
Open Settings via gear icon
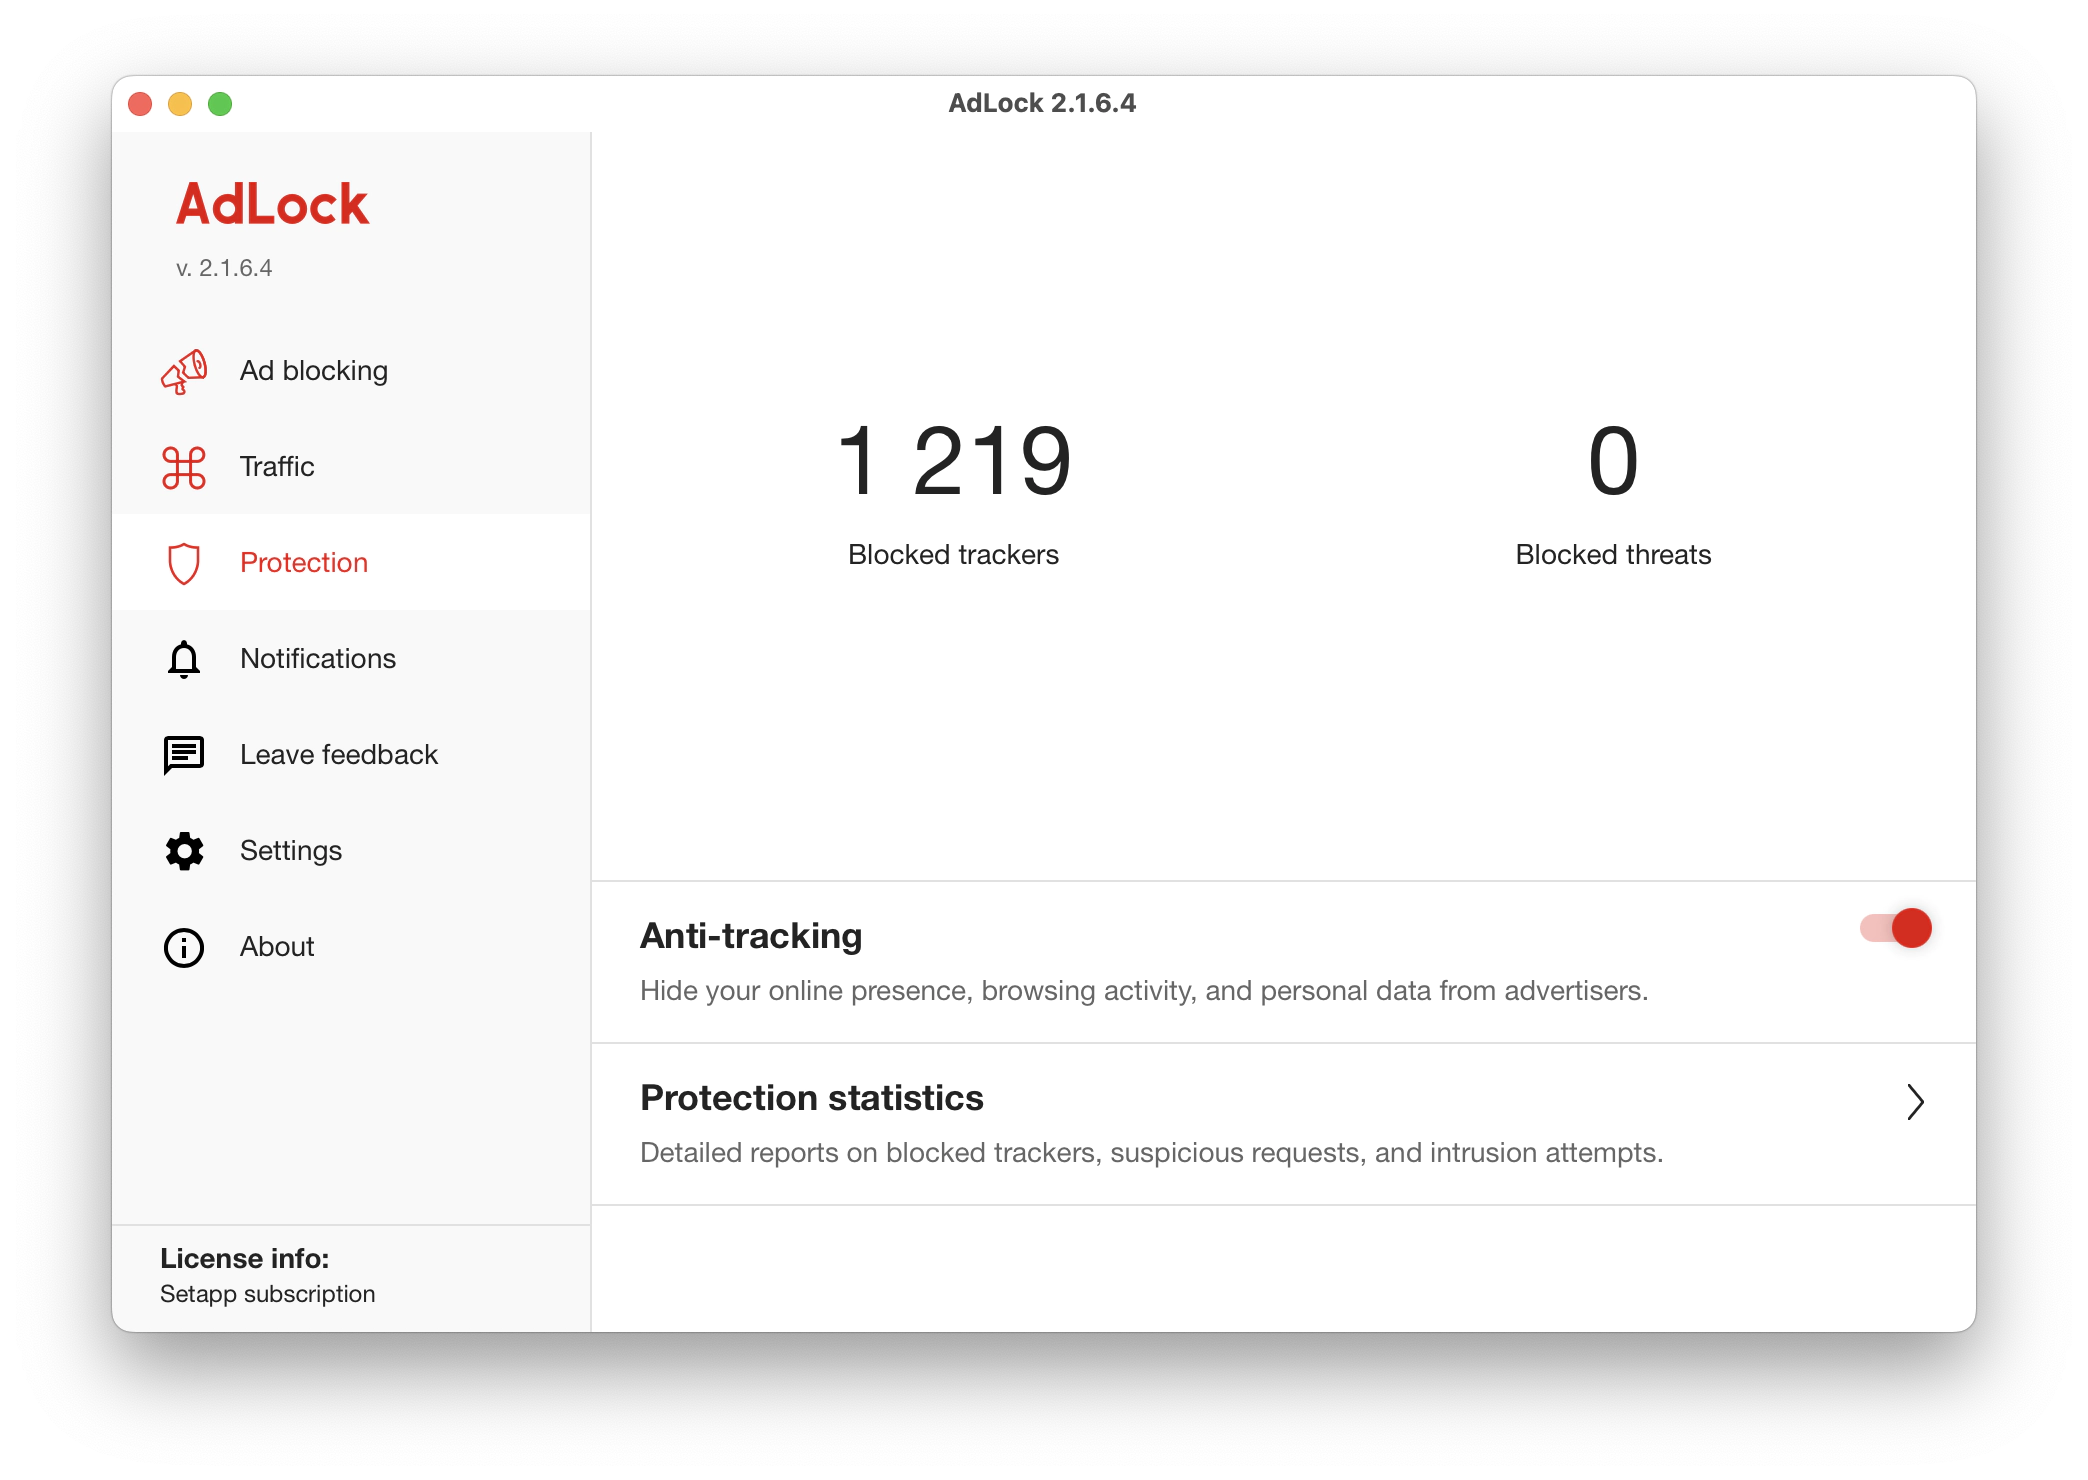coord(186,849)
